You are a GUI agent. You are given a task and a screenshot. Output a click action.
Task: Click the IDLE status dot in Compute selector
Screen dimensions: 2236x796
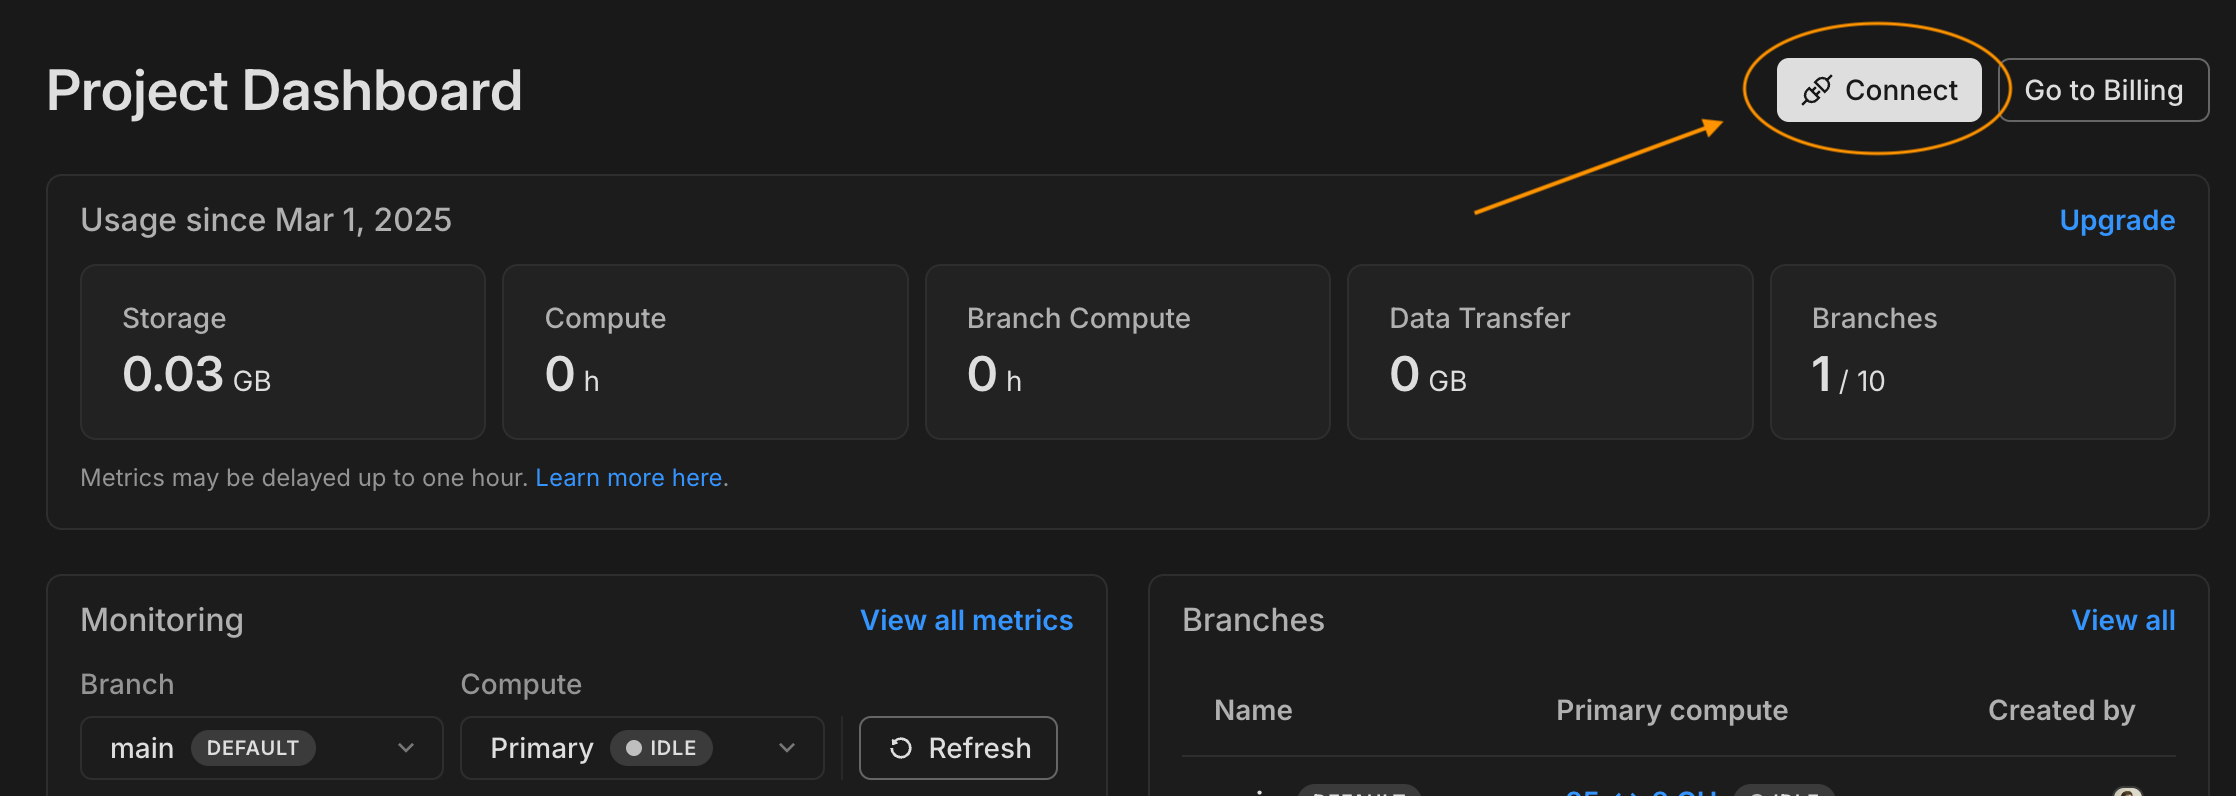(x=633, y=748)
